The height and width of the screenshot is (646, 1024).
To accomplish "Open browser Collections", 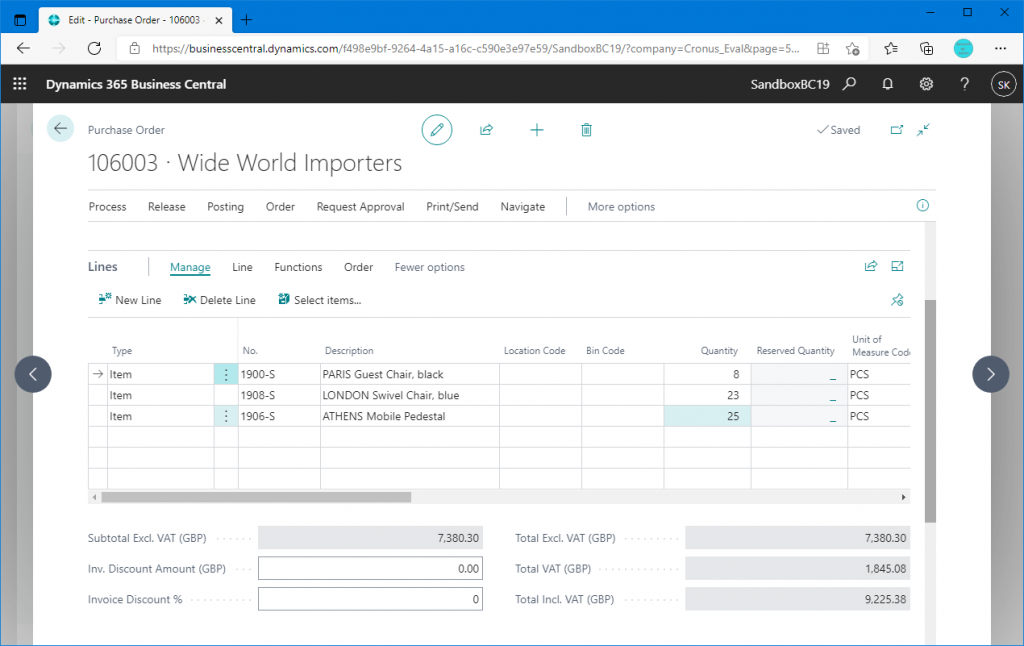I will 926,48.
